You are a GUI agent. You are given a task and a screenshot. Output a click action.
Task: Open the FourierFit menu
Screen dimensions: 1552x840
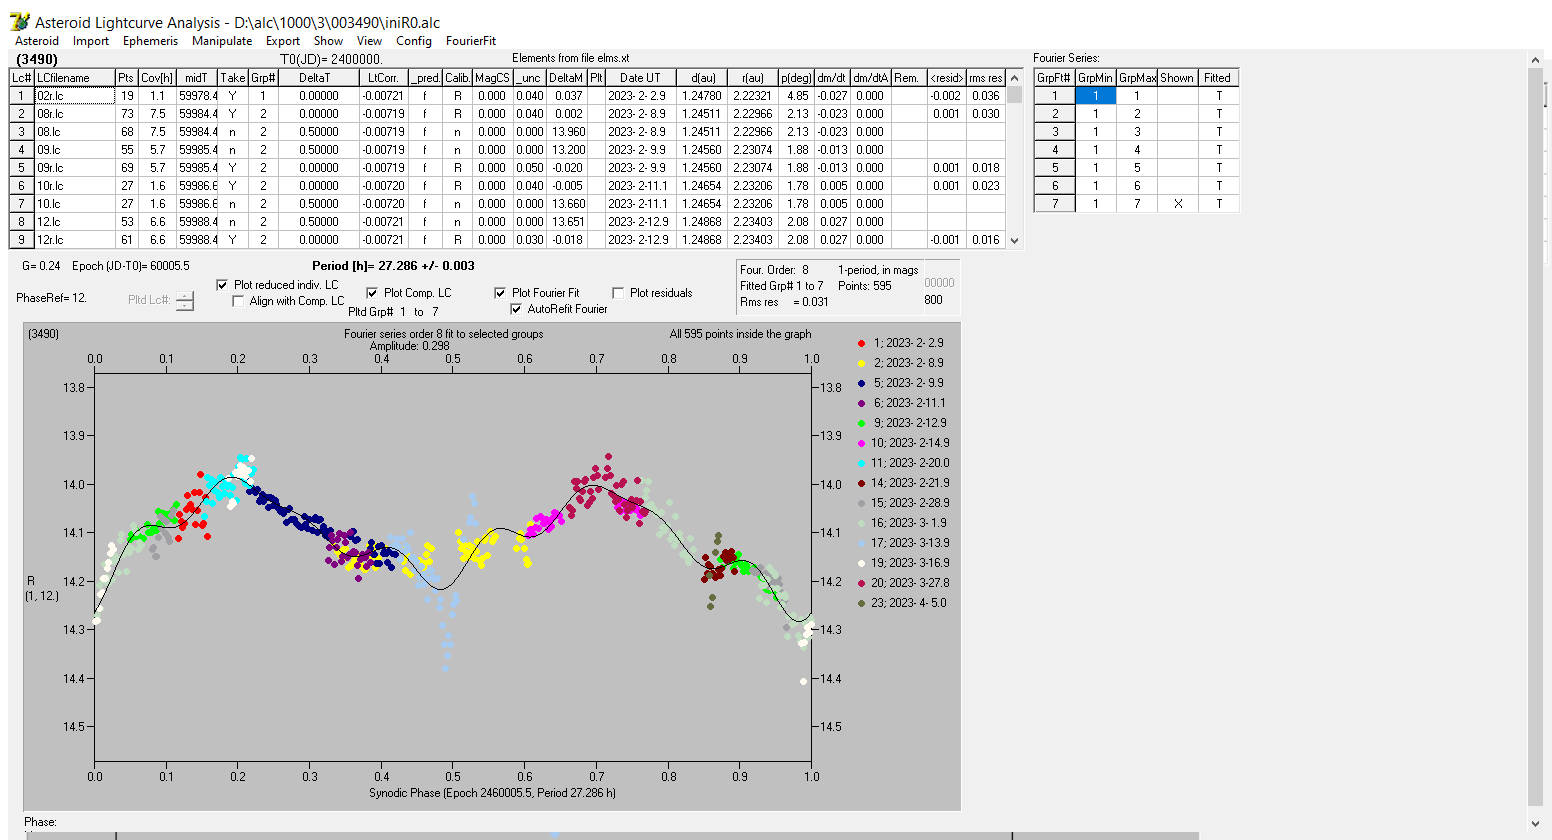[471, 41]
